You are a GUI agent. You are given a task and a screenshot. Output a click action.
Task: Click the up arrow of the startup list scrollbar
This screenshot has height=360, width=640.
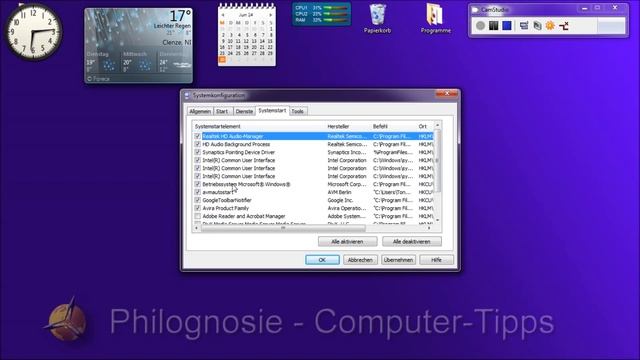coord(438,125)
